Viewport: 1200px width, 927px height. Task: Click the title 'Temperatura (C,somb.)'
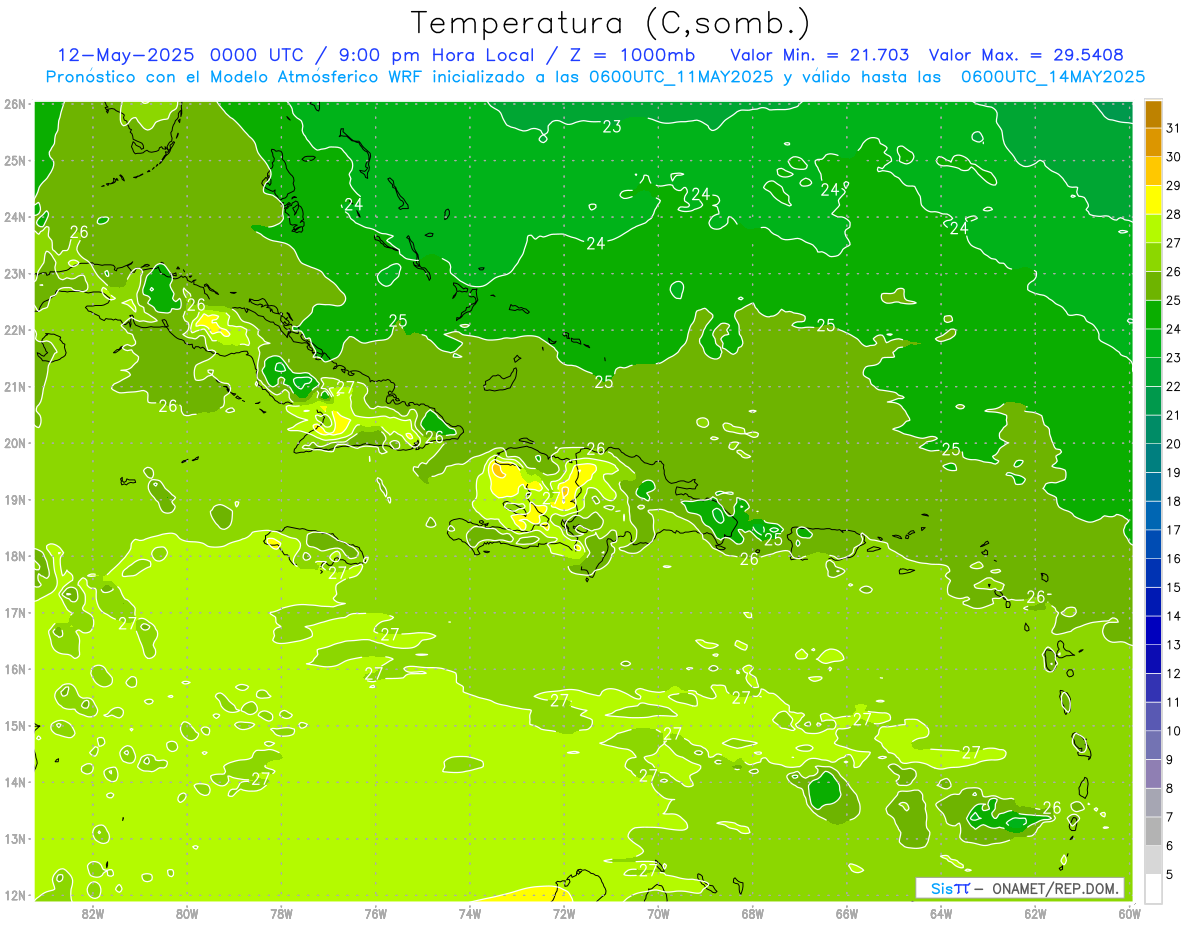[611, 23]
